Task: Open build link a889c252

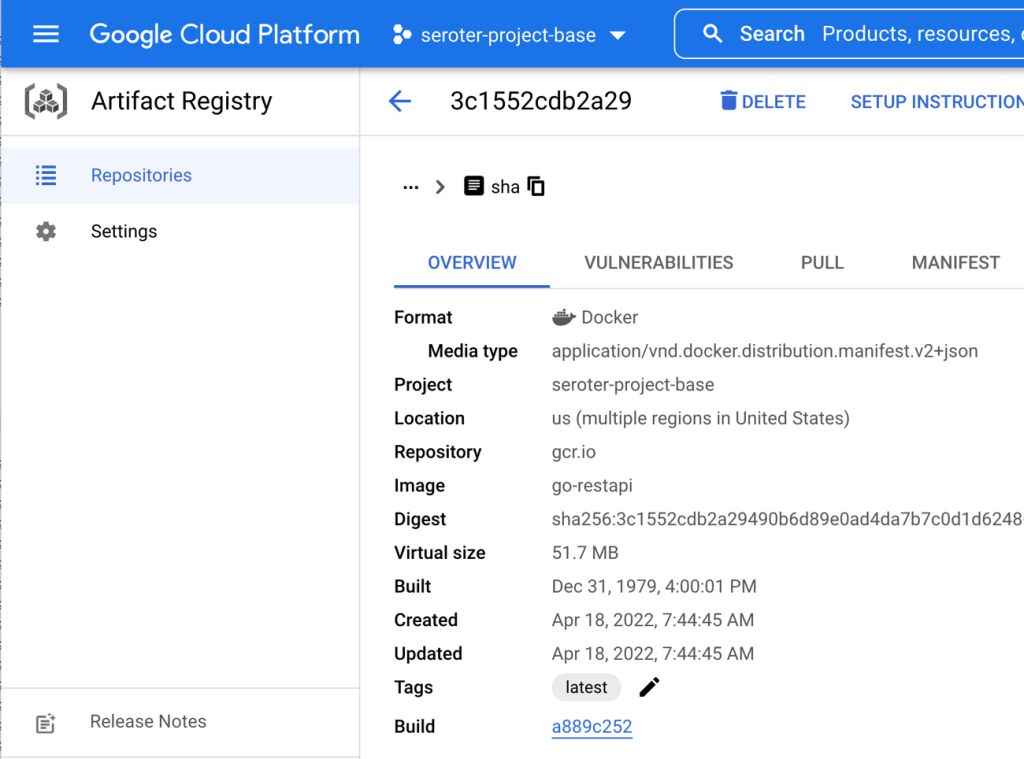Action: [592, 727]
